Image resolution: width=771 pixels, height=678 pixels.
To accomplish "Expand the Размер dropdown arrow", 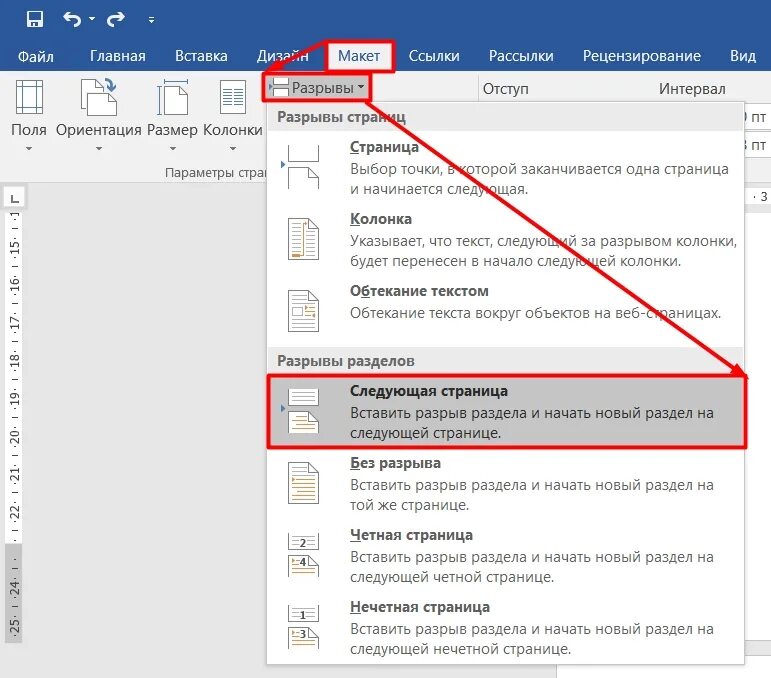I will pos(173,148).
